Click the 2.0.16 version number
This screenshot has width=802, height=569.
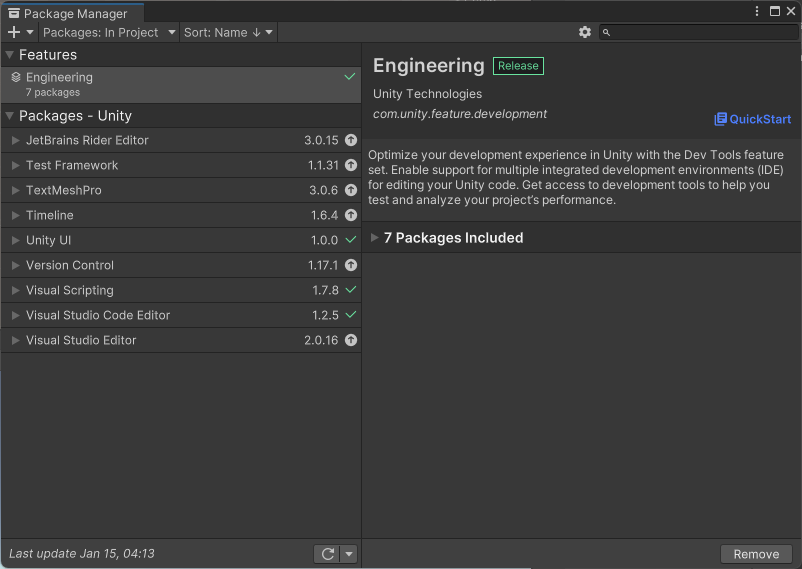click(321, 340)
